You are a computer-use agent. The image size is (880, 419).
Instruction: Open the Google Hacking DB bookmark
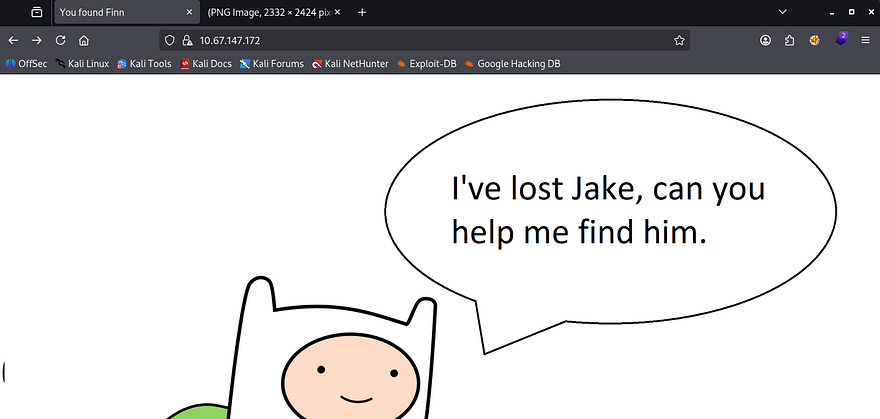click(511, 64)
